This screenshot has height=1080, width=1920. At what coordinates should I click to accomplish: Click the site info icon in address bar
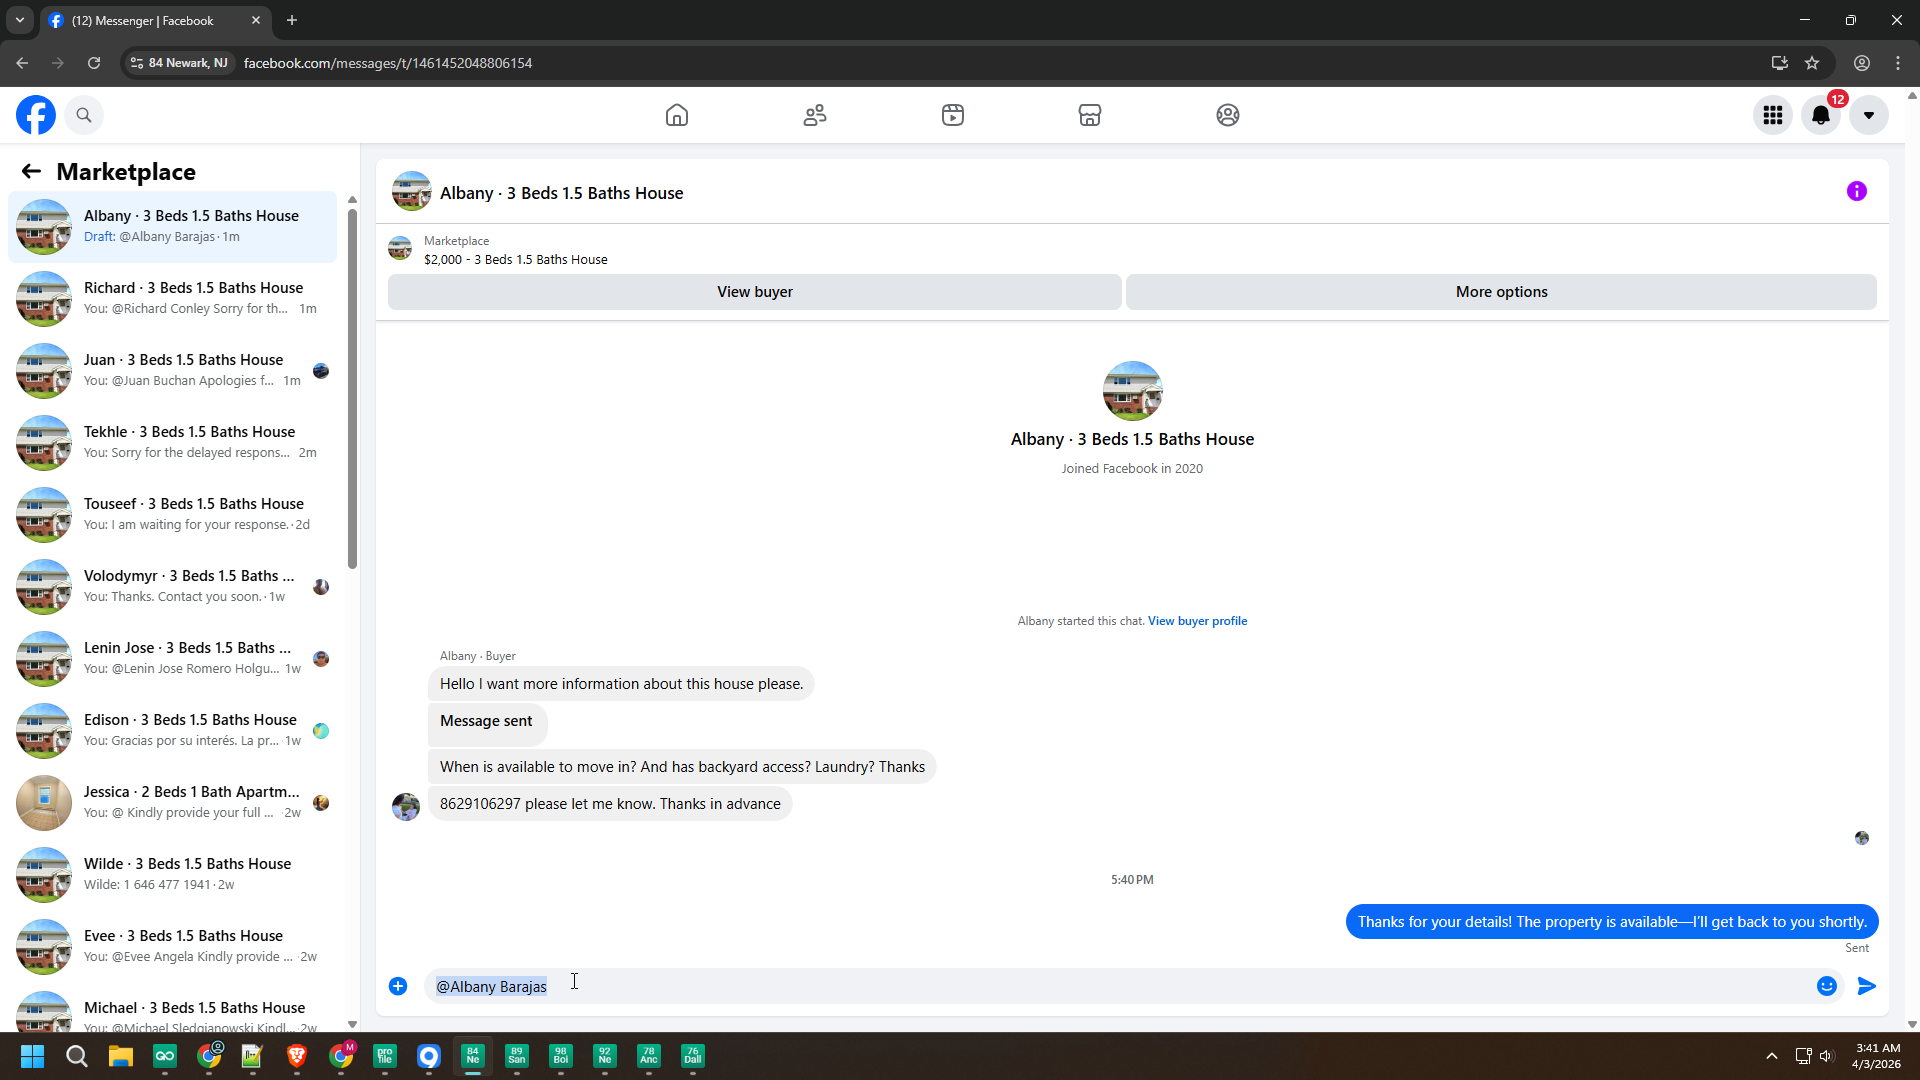[x=137, y=63]
